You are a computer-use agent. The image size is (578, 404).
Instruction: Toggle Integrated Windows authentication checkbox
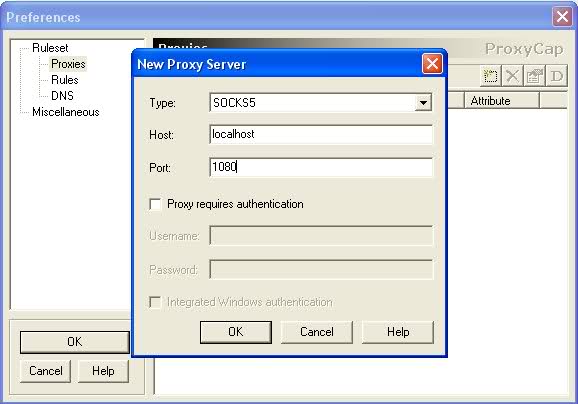click(155, 302)
